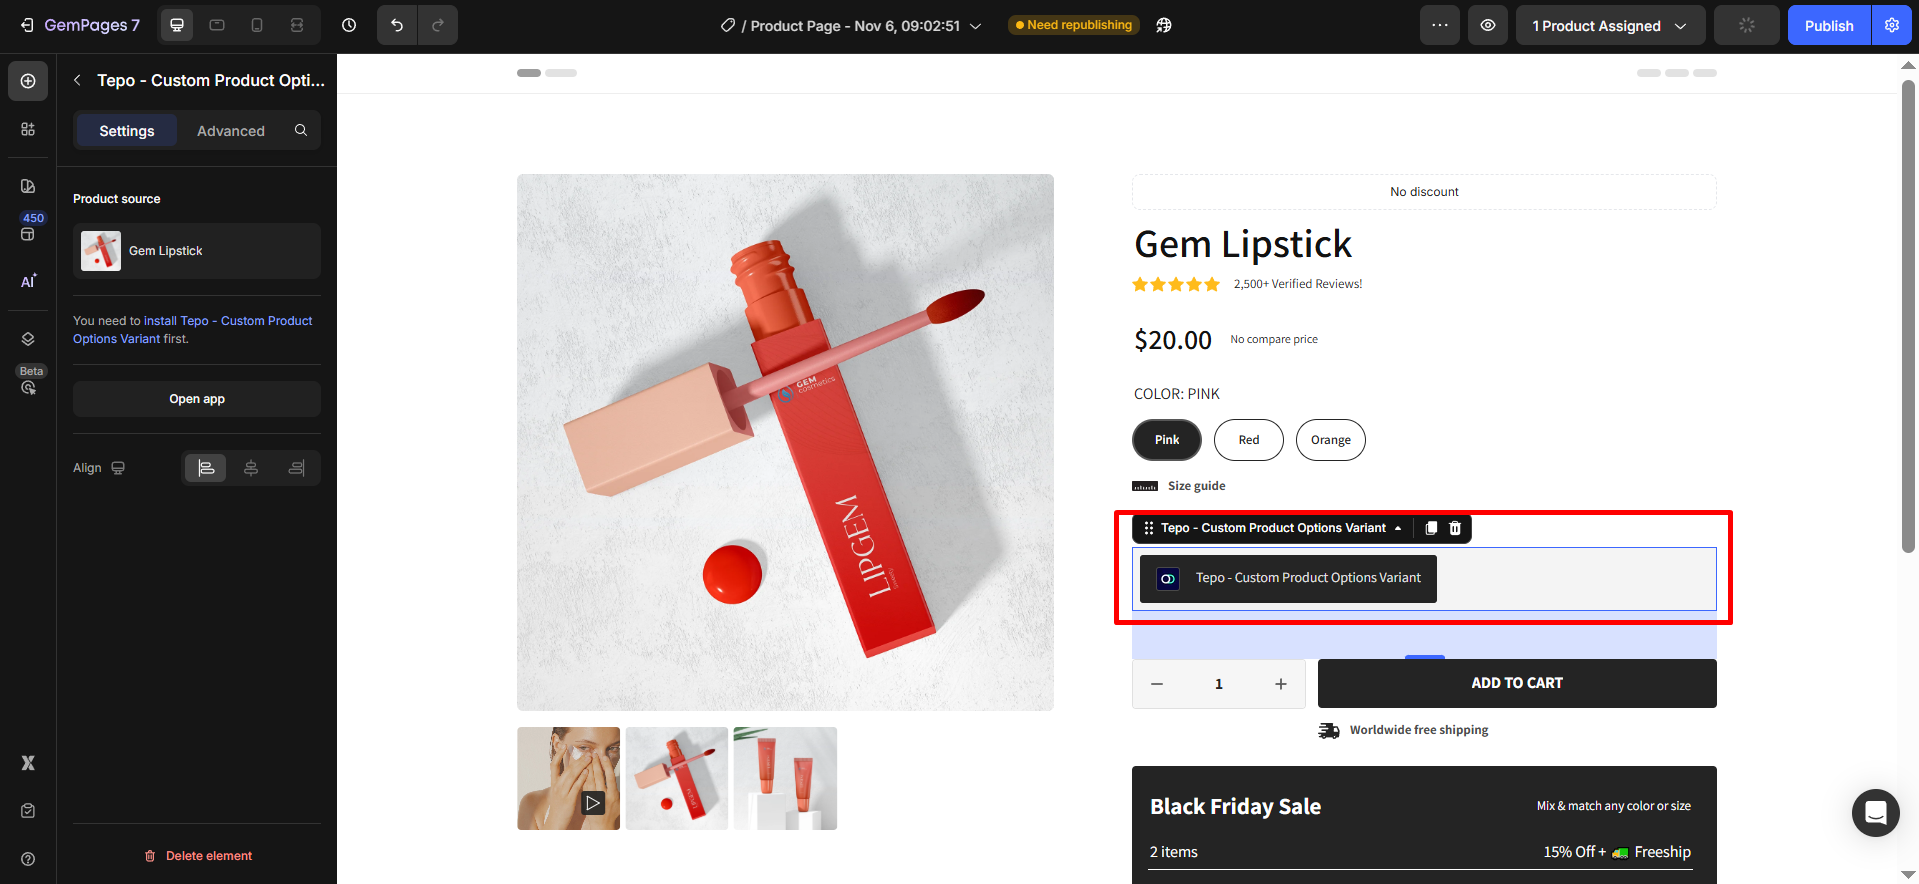The height and width of the screenshot is (884, 1919).
Task: Click the preview eye icon
Action: pyautogui.click(x=1488, y=25)
